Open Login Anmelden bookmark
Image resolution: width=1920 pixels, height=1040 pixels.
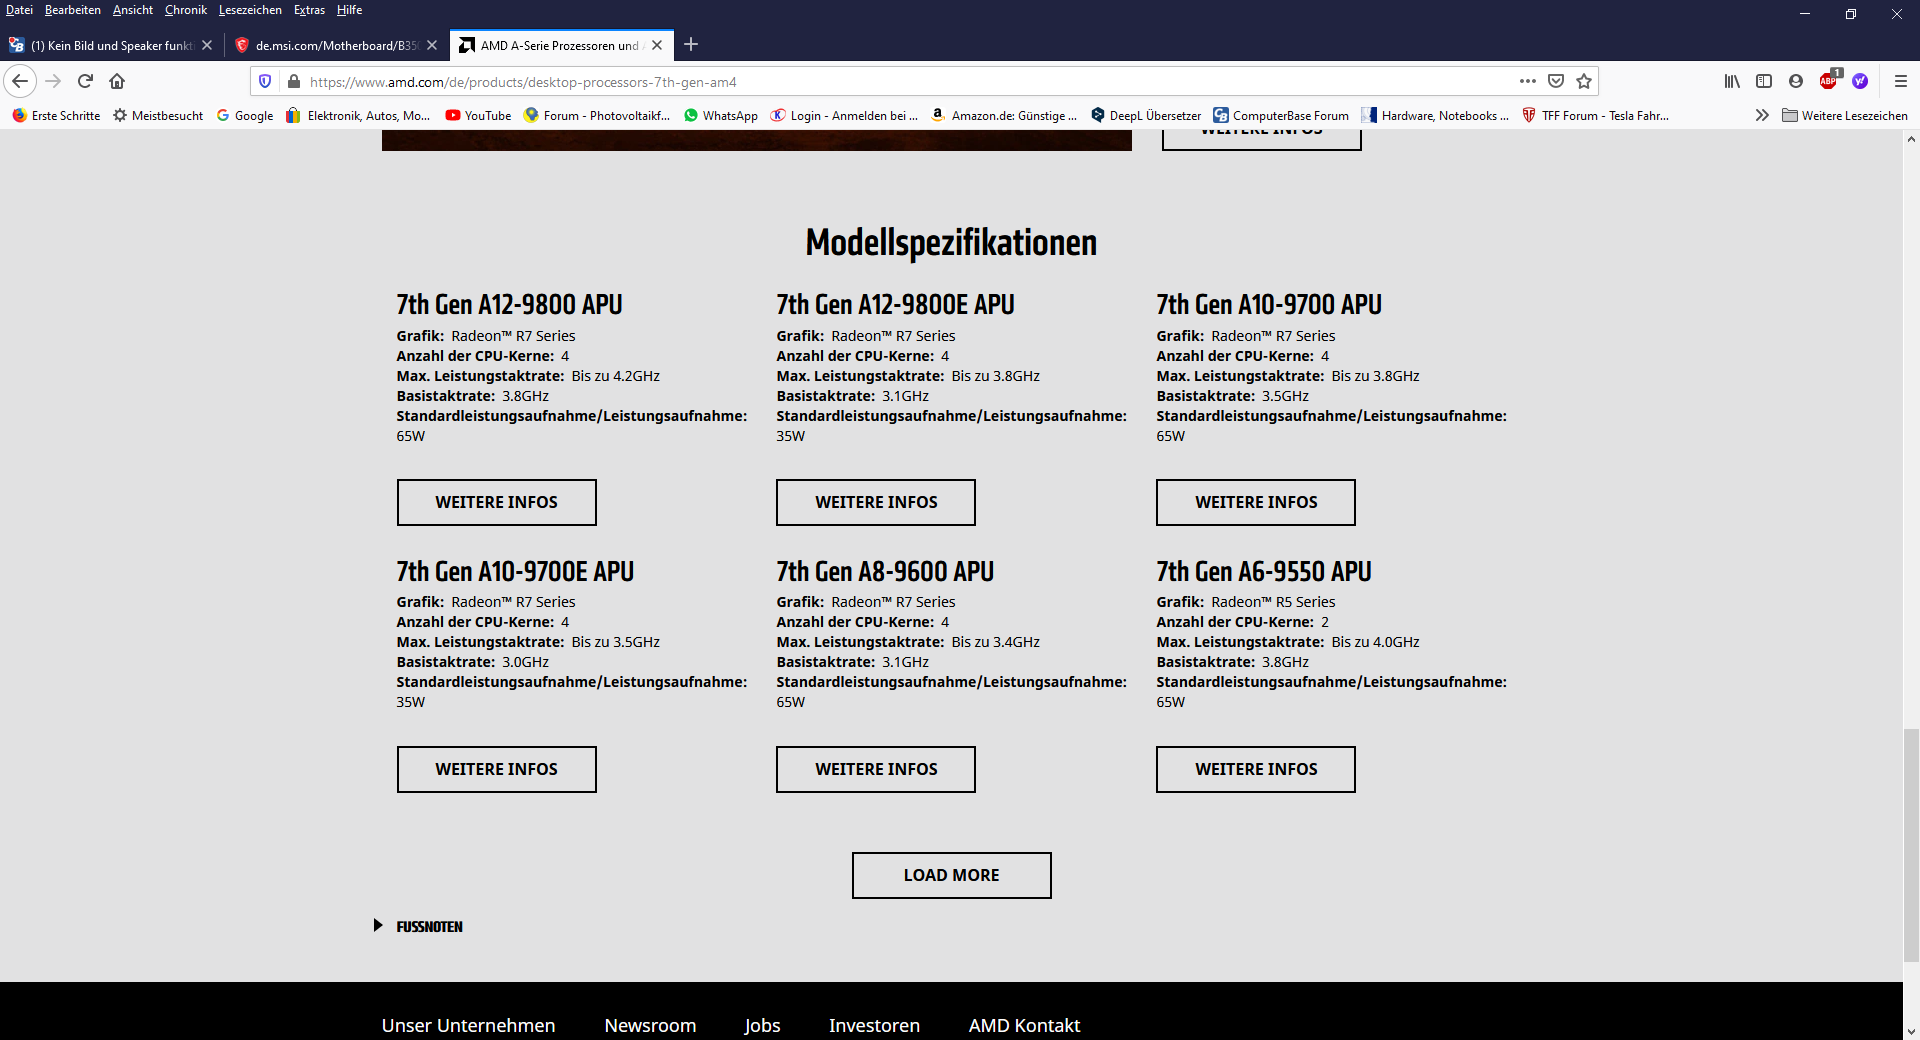pos(844,115)
